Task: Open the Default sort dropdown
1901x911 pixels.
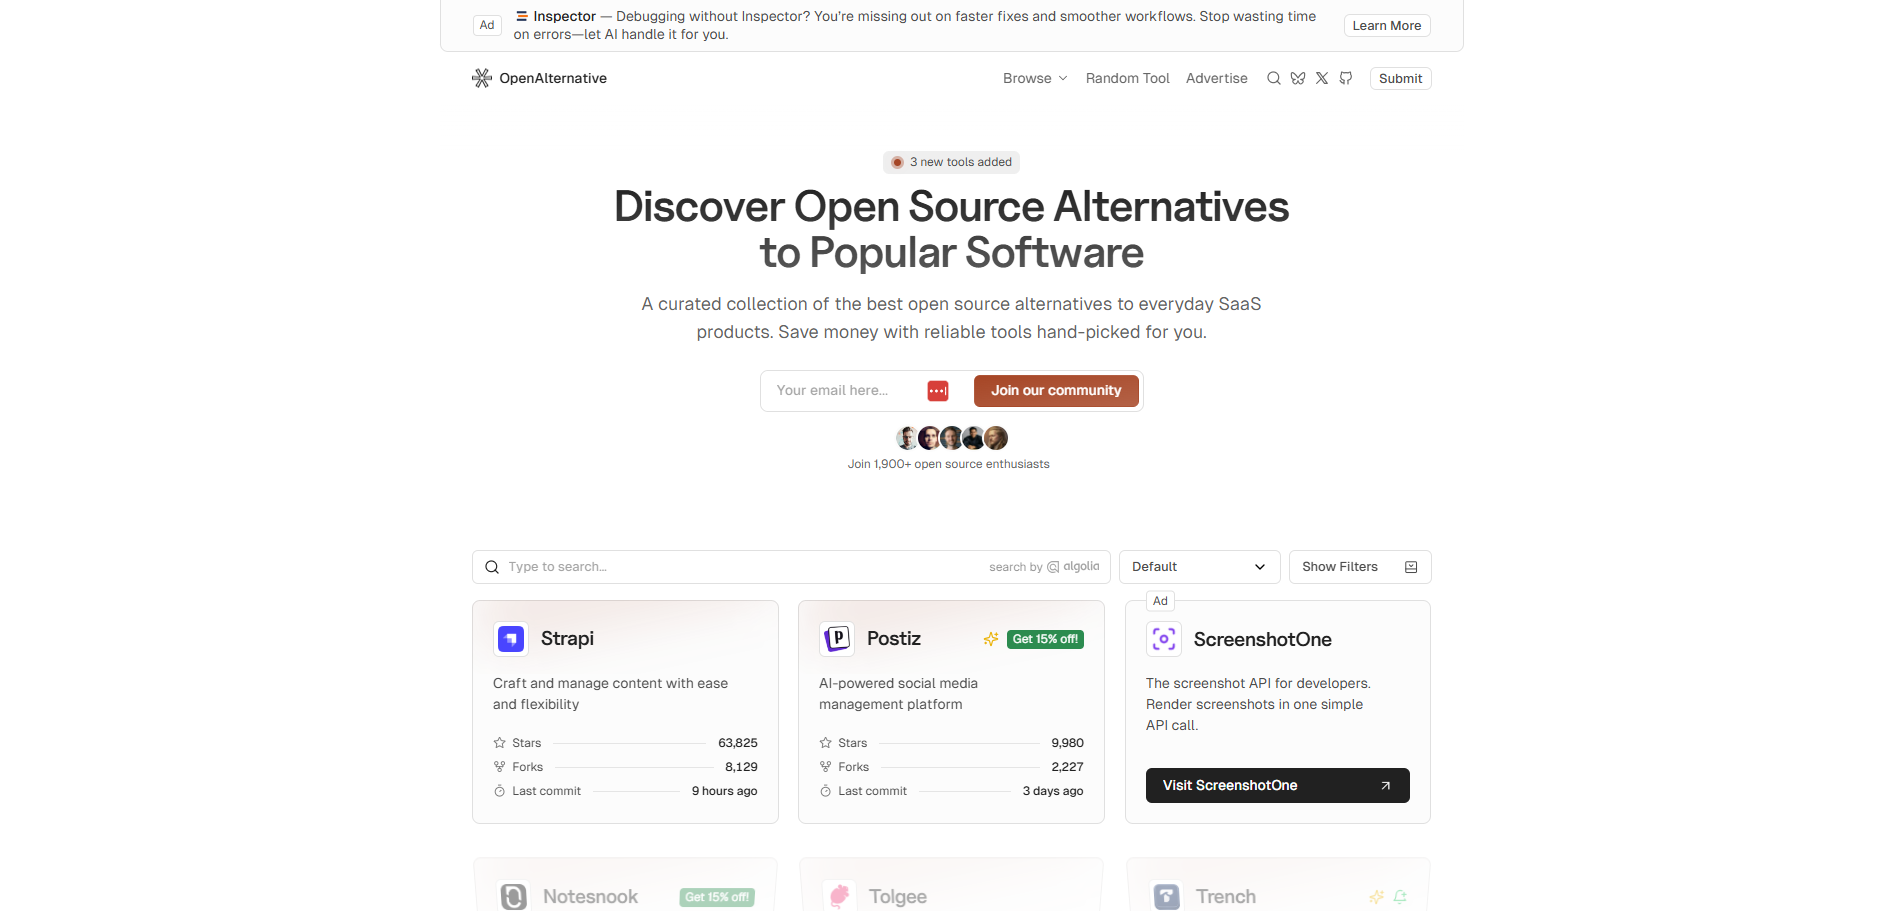Action: coord(1199,567)
